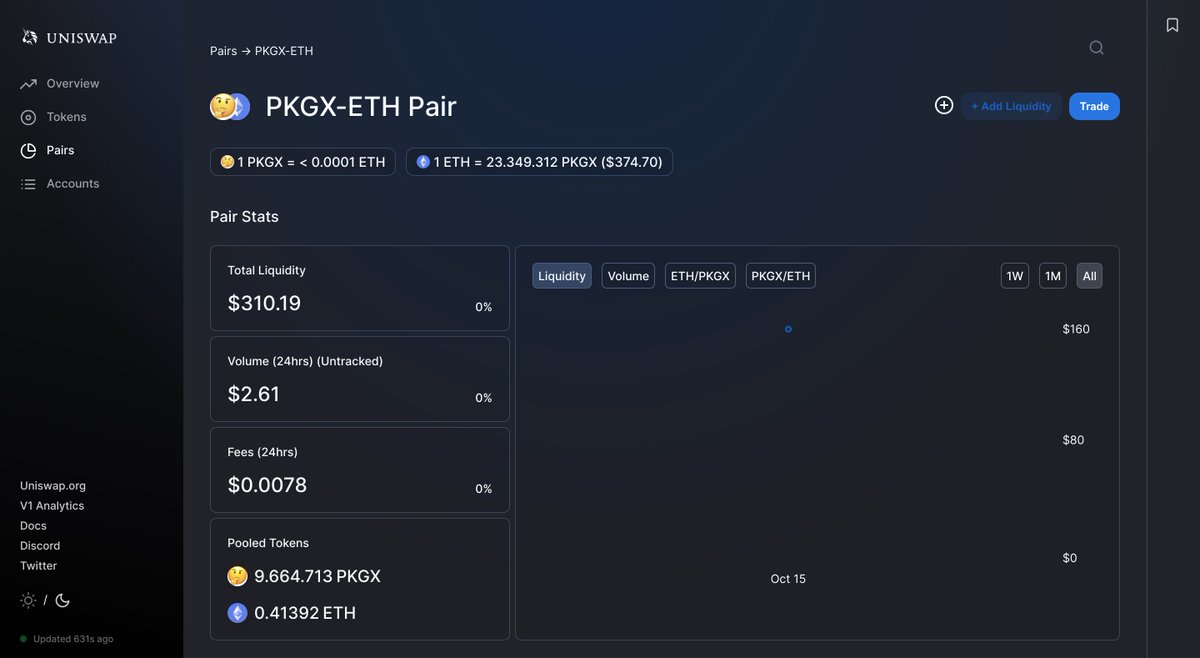Switch to light mode sun icon
The width and height of the screenshot is (1200, 658).
(x=28, y=600)
